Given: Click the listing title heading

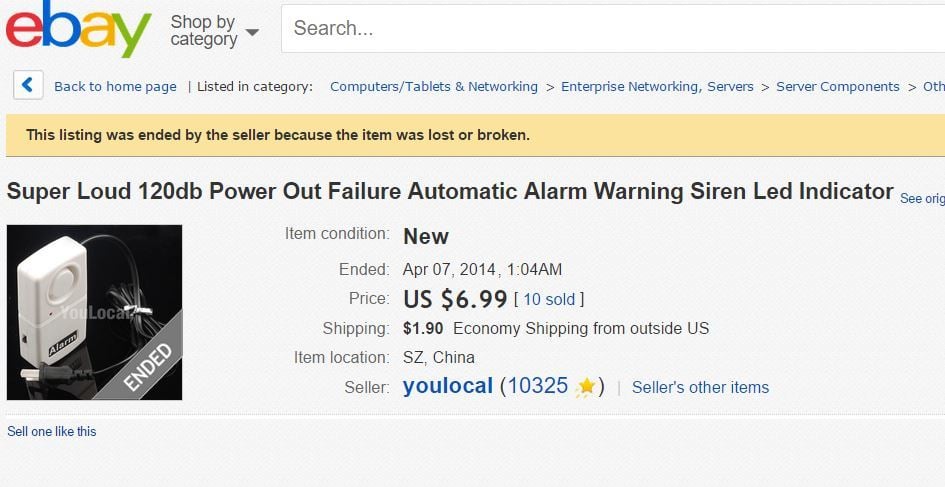Looking at the screenshot, I should 450,191.
